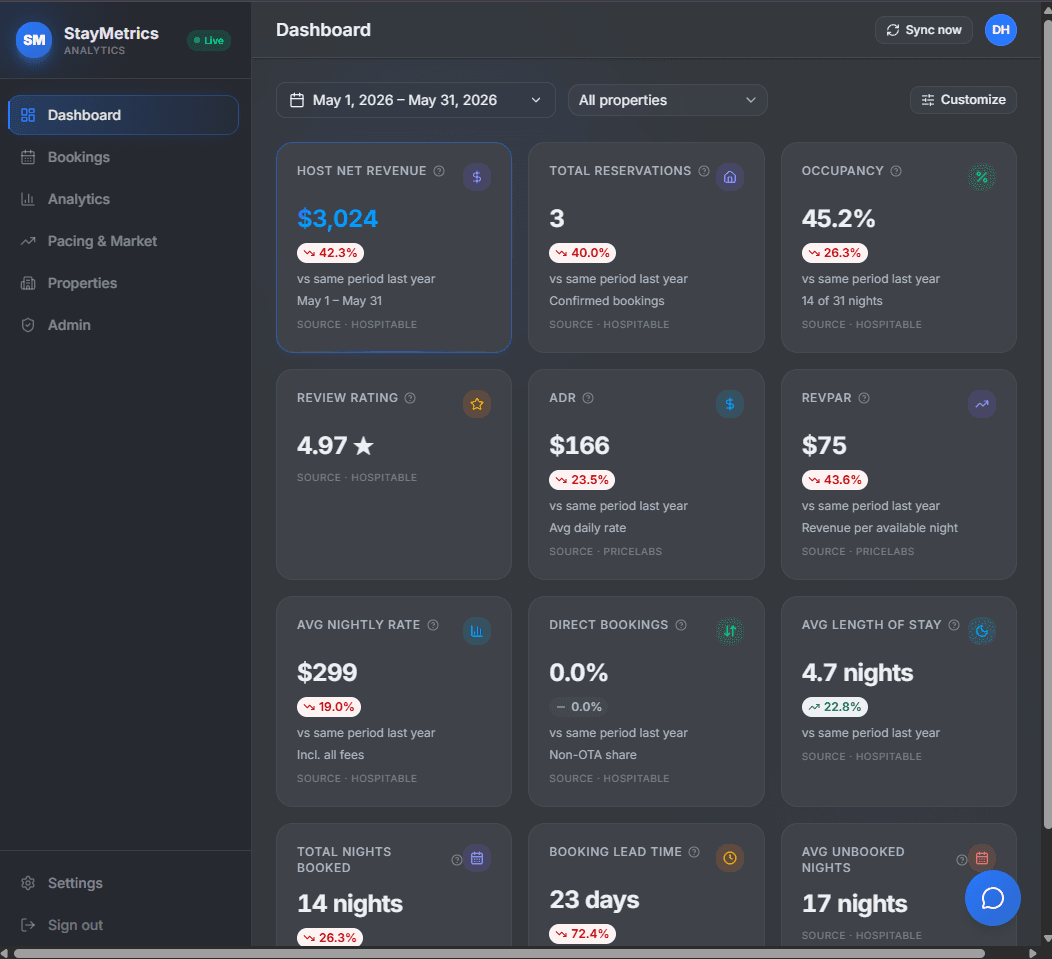Click the Direct Bookings arrows icon
The image size is (1052, 959).
point(730,631)
